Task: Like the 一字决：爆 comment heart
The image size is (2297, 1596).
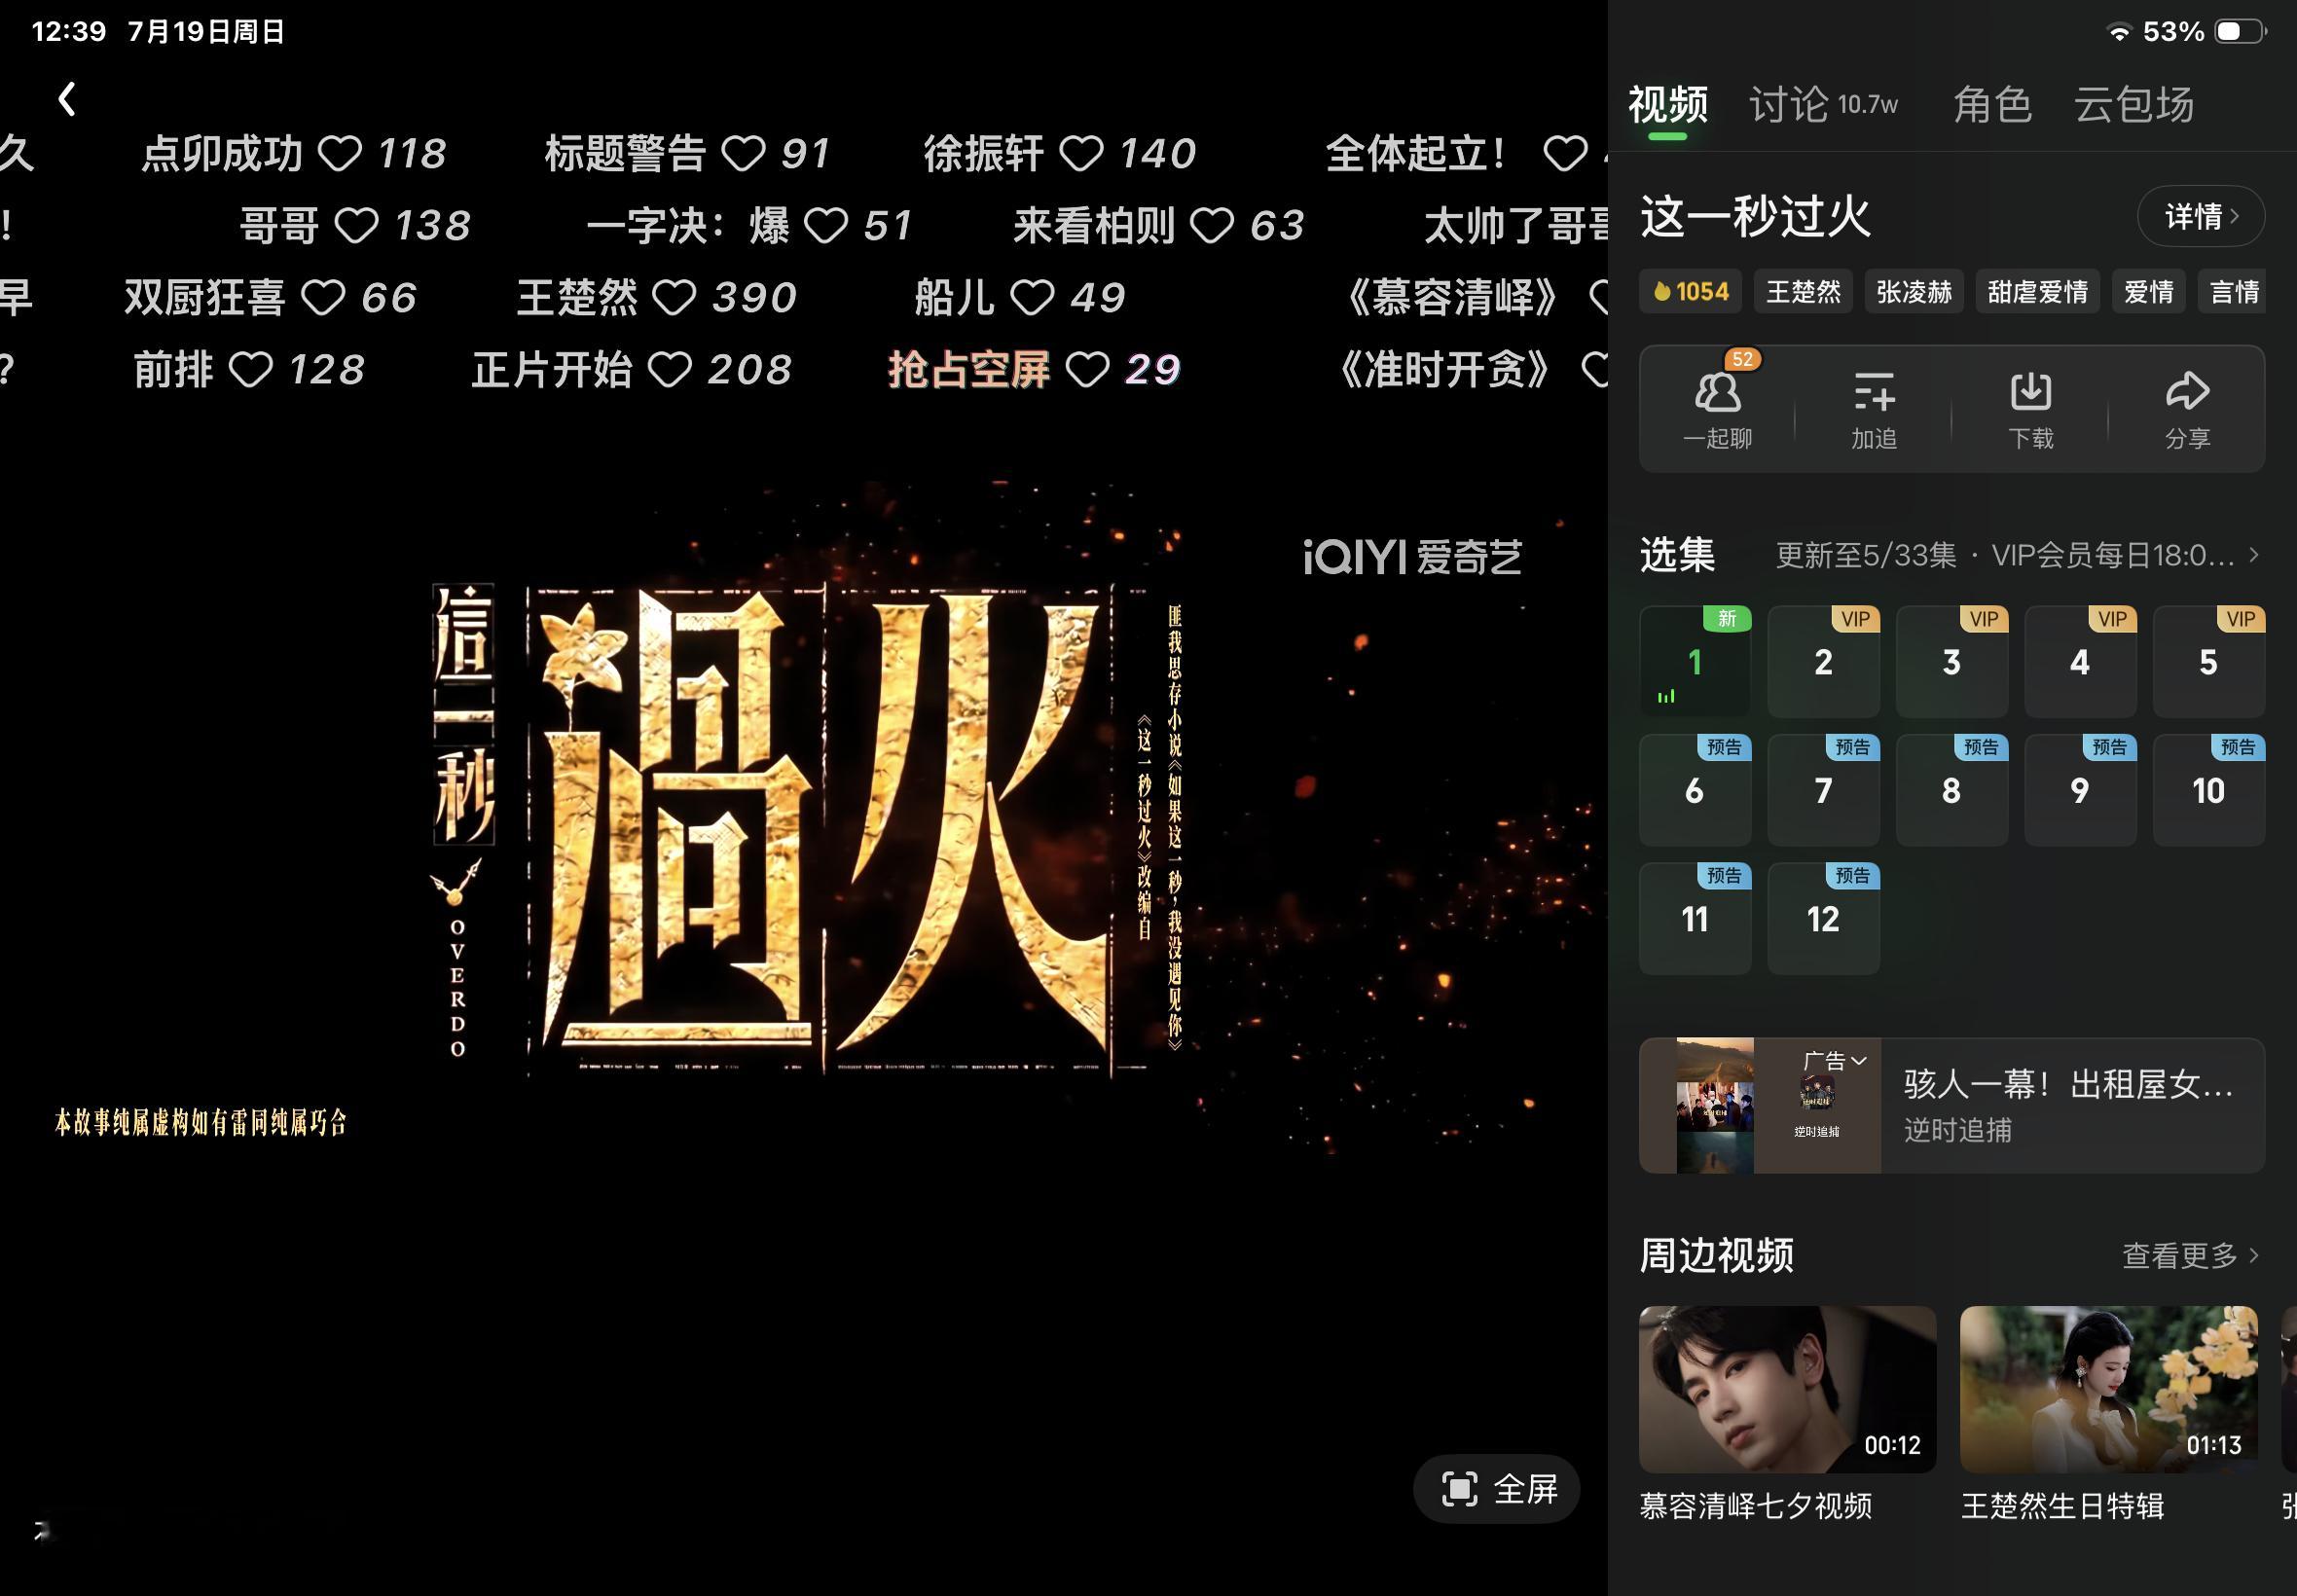Action: click(826, 226)
